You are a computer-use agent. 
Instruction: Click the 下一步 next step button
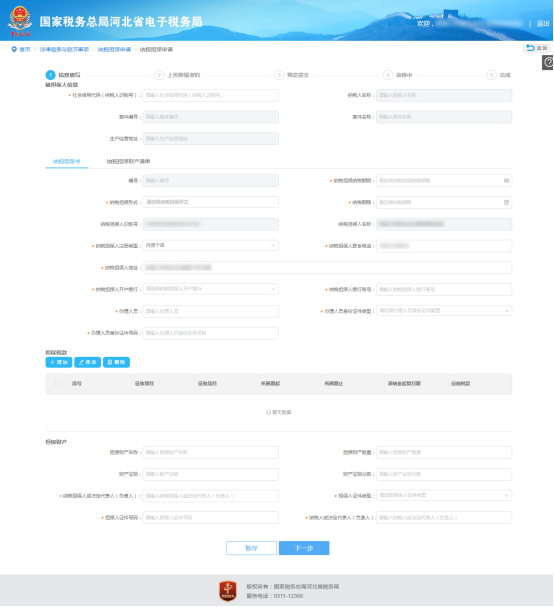pyautogui.click(x=304, y=548)
